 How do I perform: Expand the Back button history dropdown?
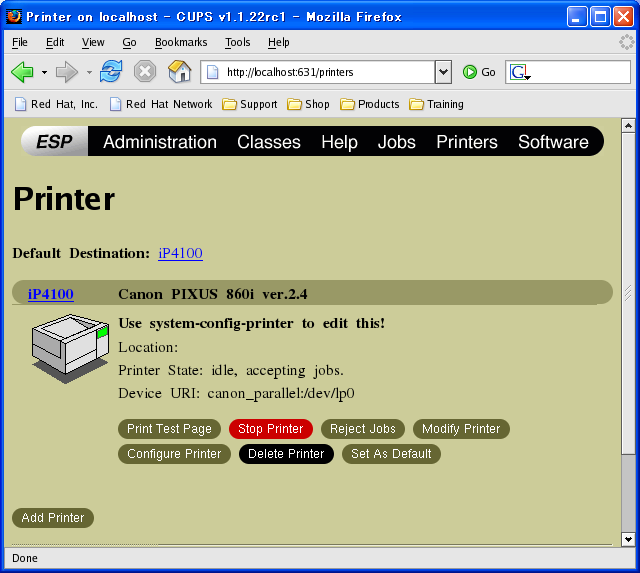tap(44, 73)
